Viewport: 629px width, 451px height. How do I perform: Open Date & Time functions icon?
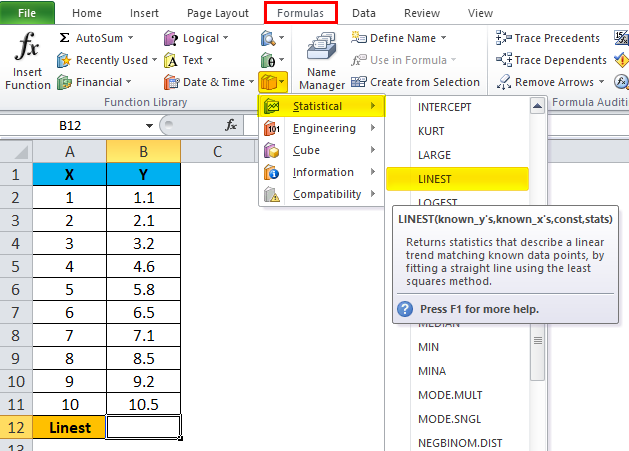click(x=171, y=82)
